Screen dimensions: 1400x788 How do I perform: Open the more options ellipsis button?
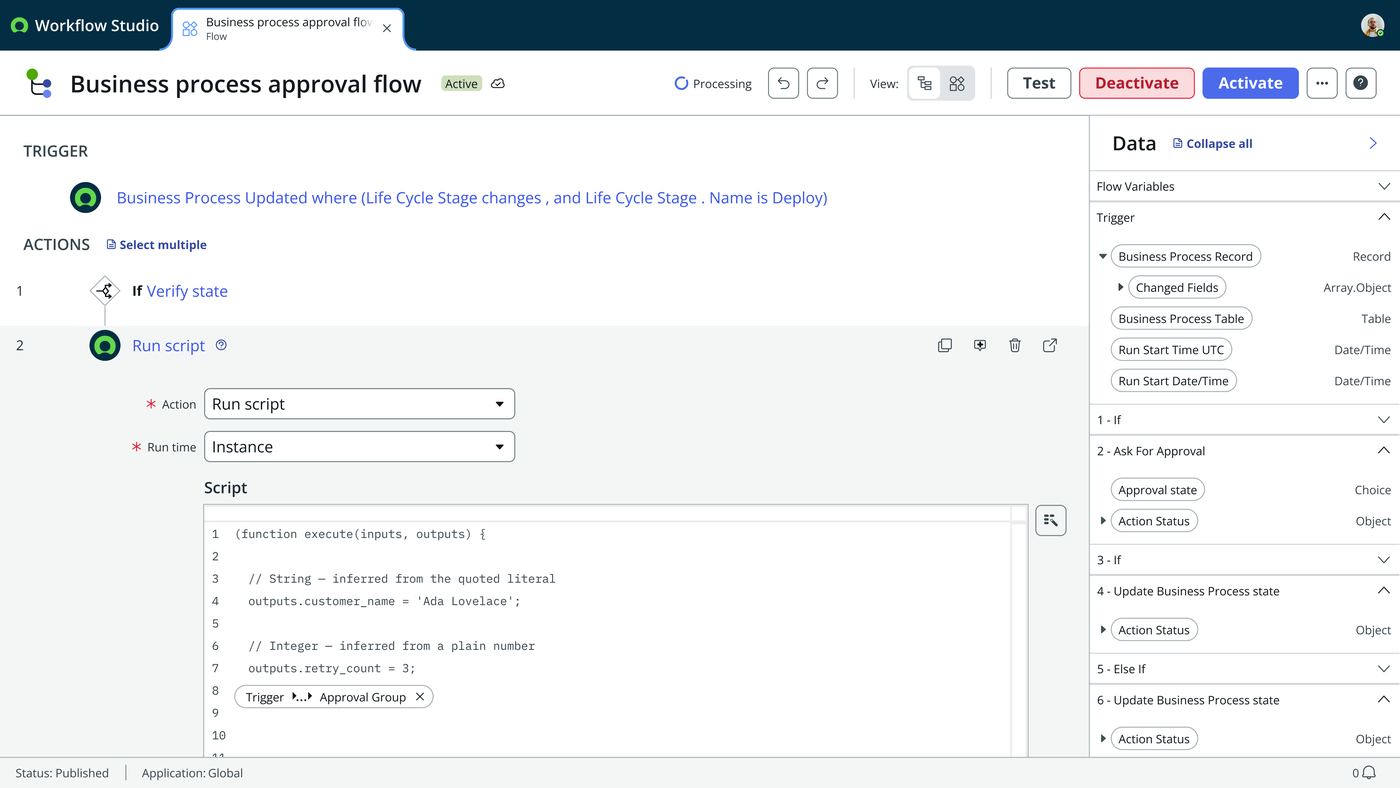(x=1322, y=83)
